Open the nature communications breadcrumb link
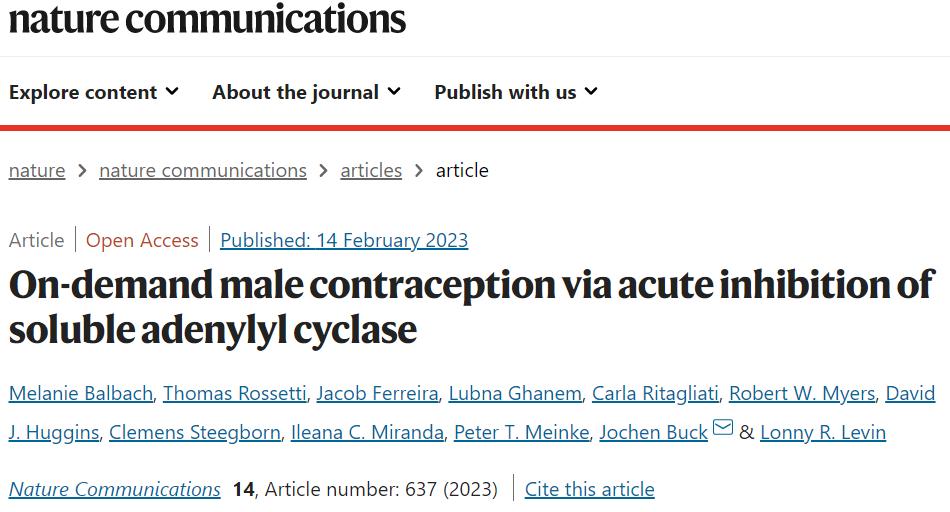 click(203, 170)
